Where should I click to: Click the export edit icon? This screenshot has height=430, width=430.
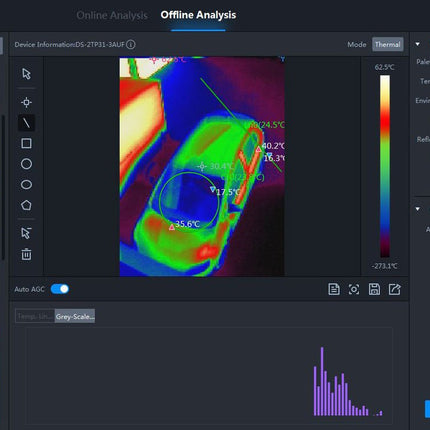[395, 289]
